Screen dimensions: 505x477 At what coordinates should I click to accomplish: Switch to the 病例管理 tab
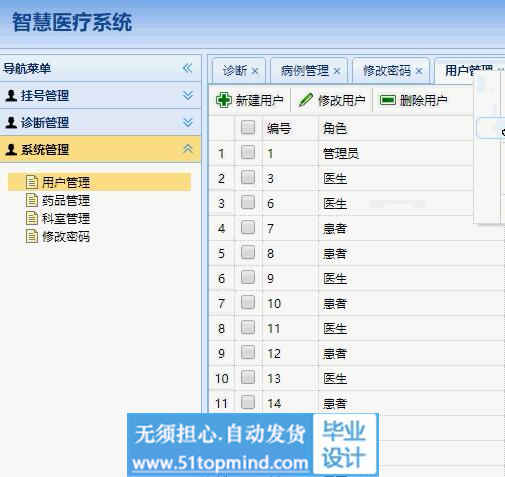[x=304, y=71]
